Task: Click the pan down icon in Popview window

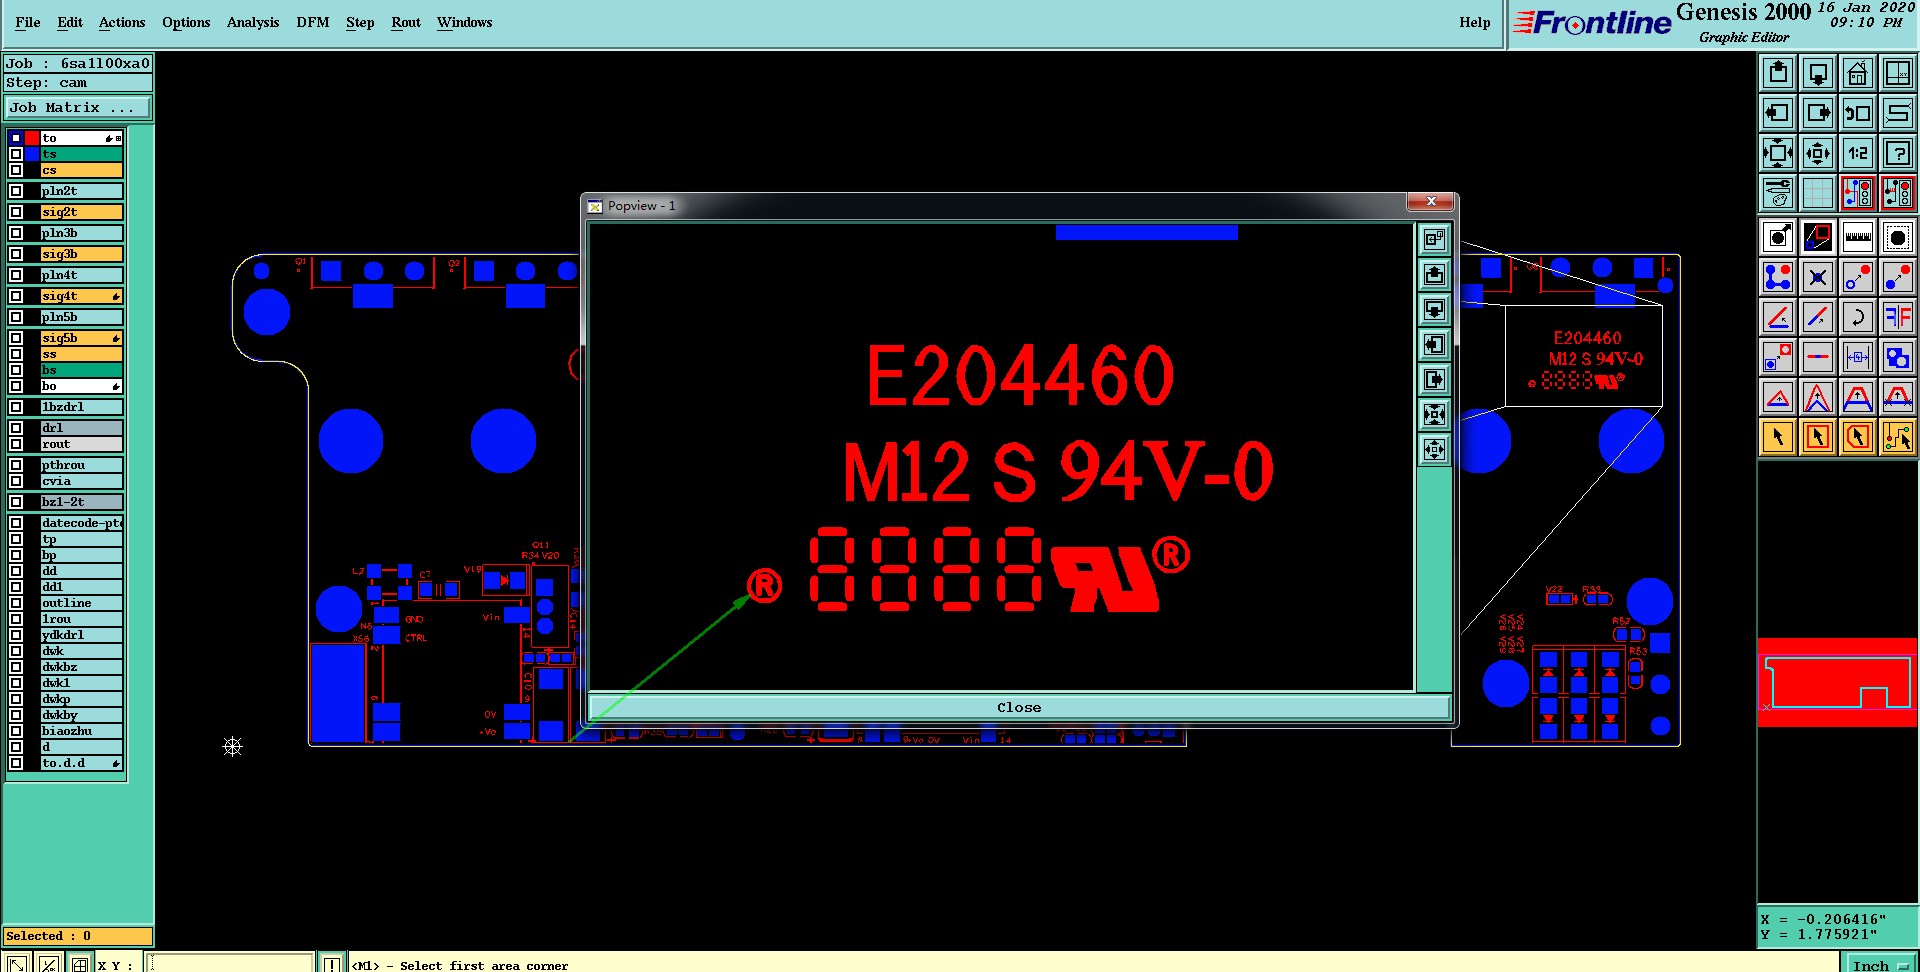Action: click(1435, 310)
